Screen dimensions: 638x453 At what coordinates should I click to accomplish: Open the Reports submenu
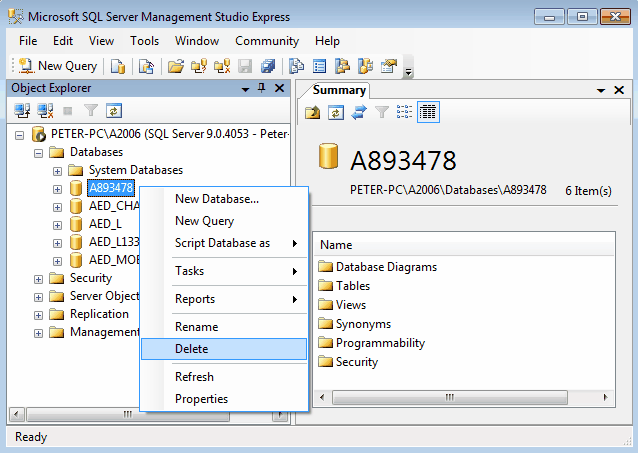(224, 299)
